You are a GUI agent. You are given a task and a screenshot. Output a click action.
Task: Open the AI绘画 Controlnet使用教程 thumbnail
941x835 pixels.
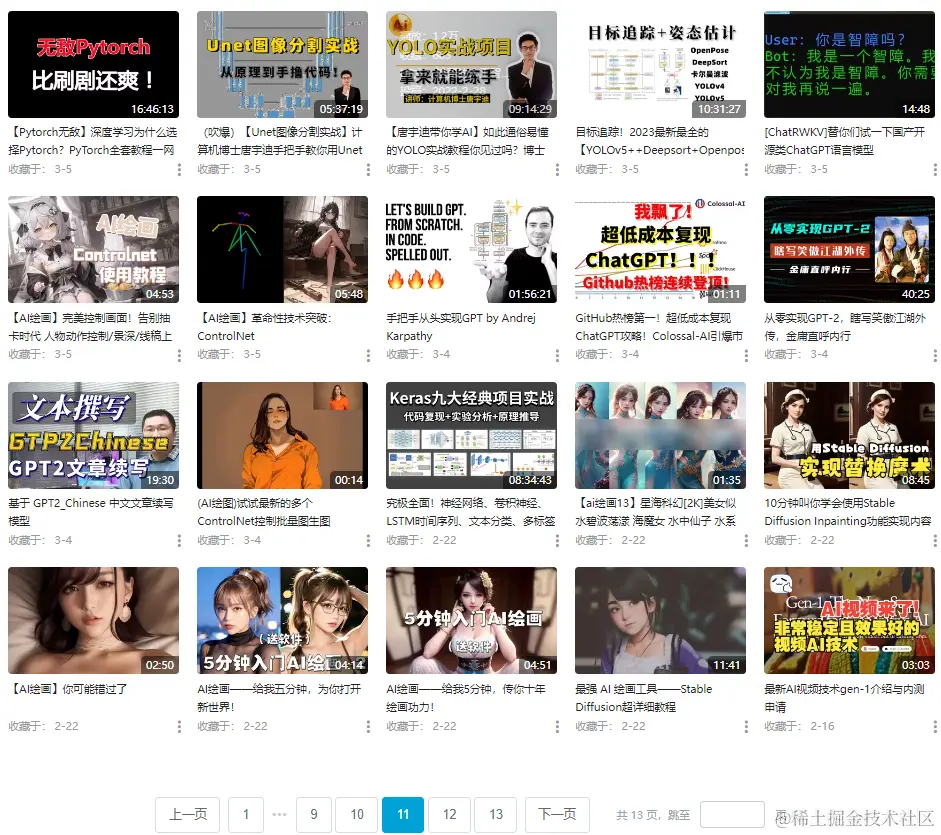click(93, 249)
